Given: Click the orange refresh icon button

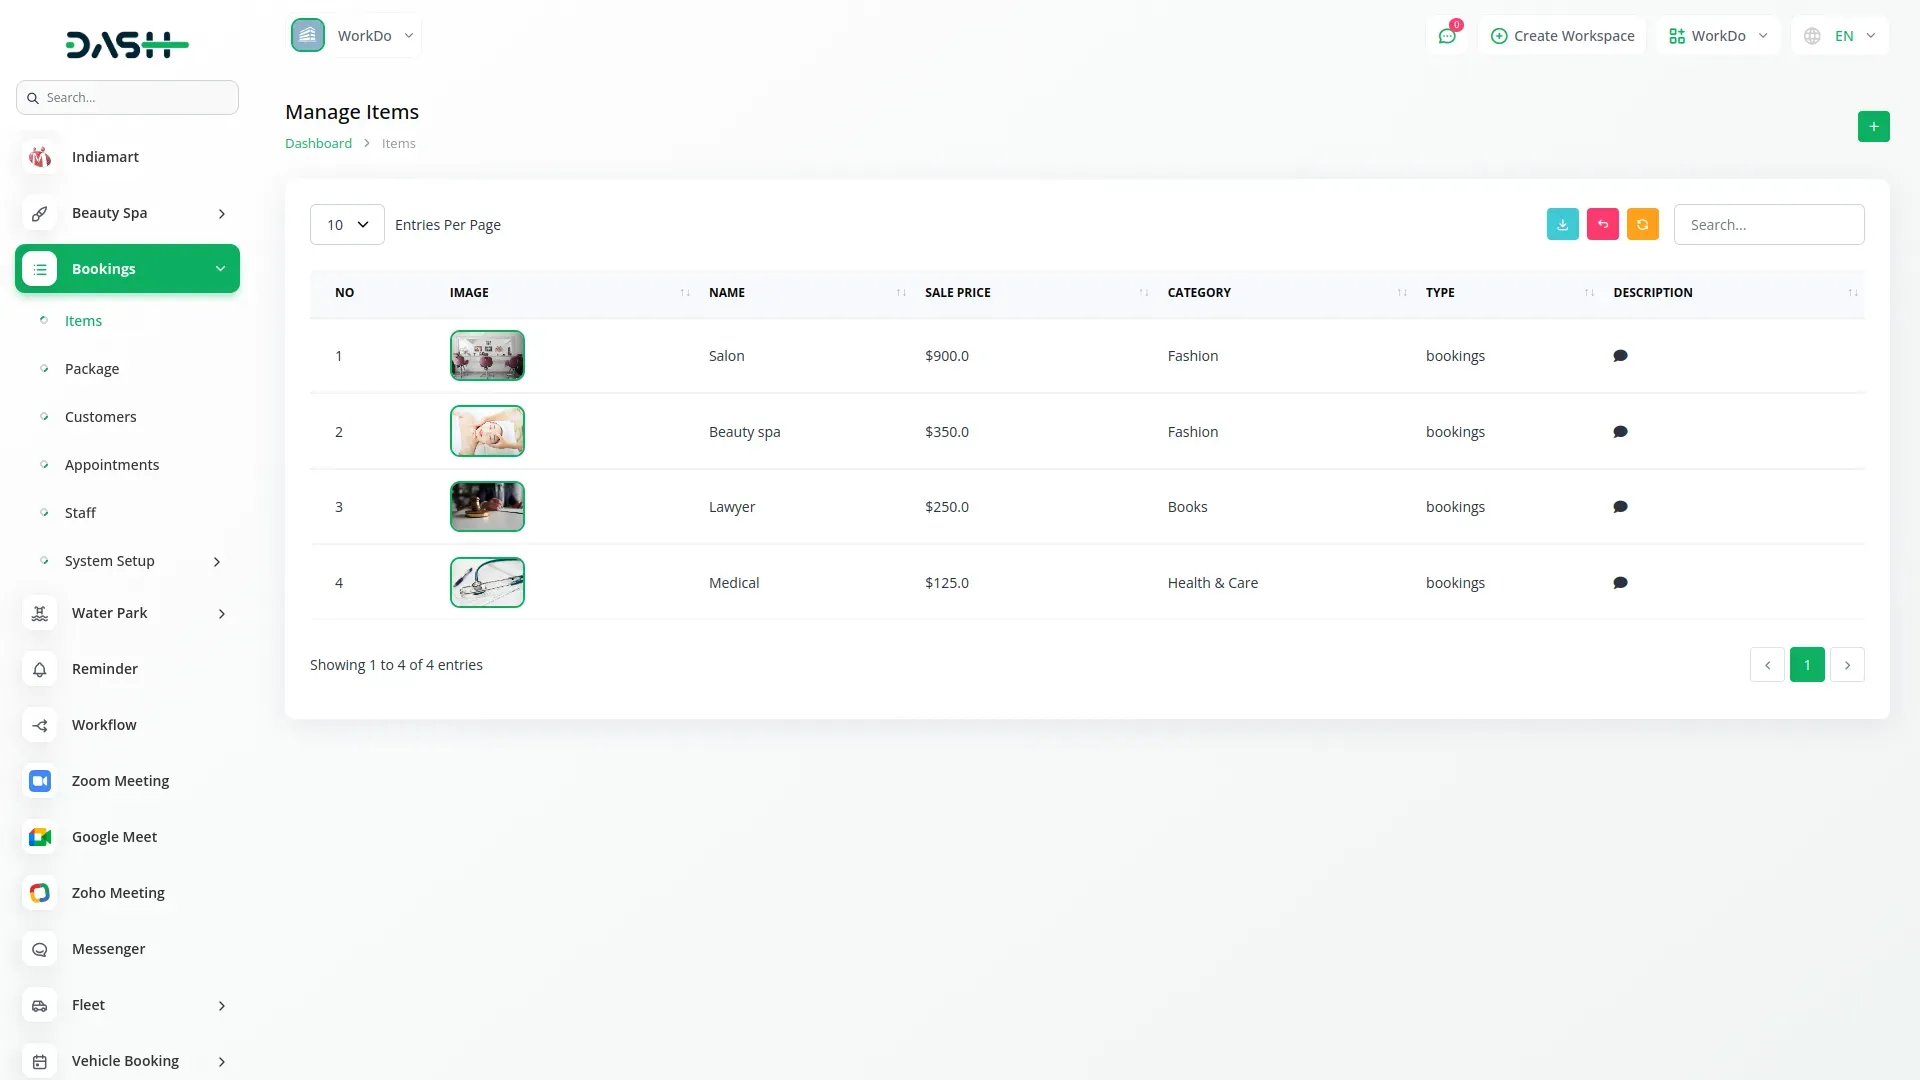Looking at the screenshot, I should [1642, 224].
